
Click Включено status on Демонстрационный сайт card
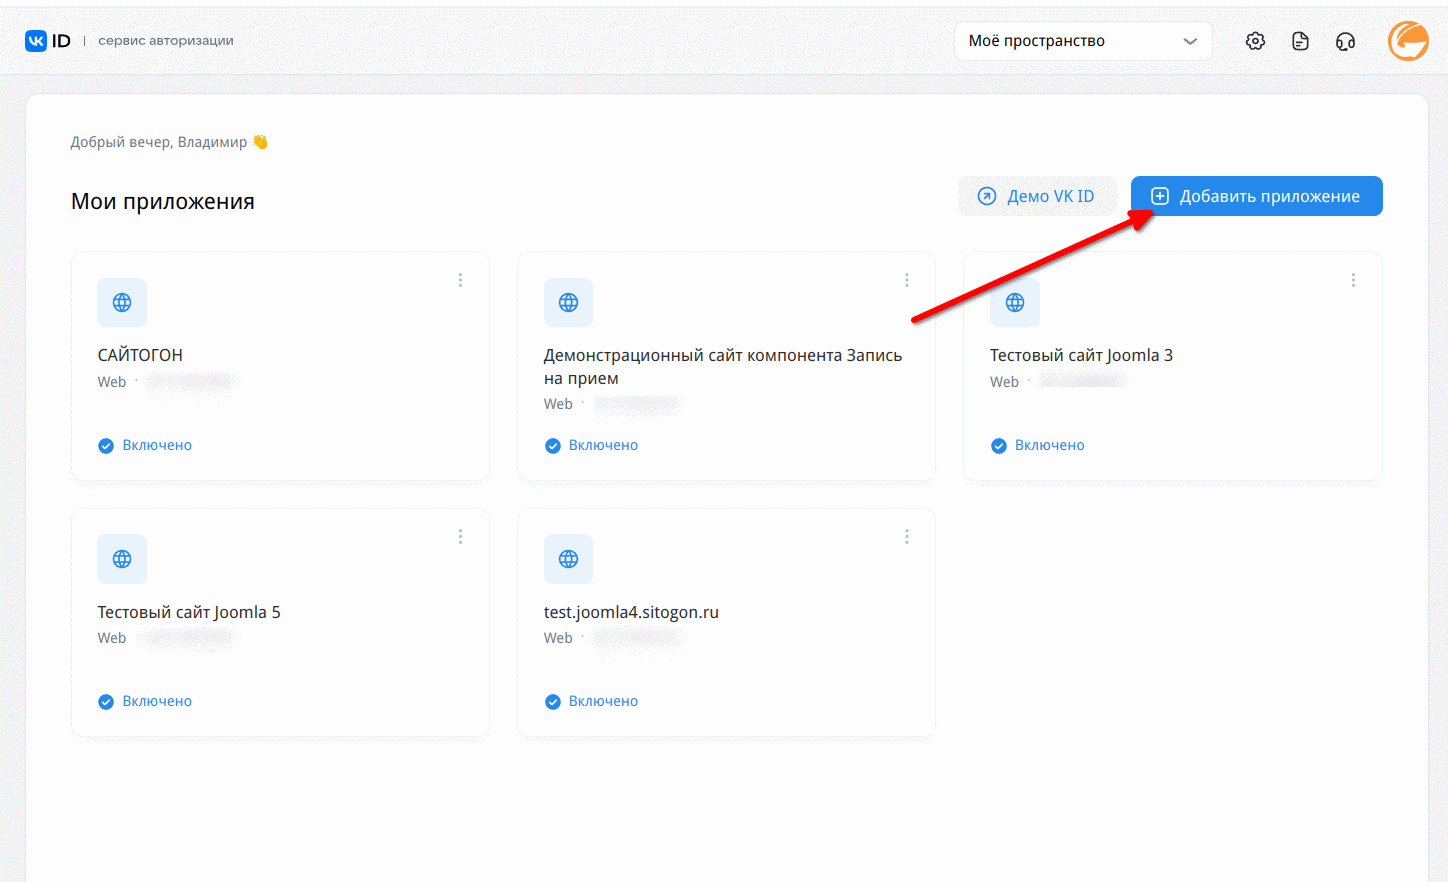(x=591, y=445)
